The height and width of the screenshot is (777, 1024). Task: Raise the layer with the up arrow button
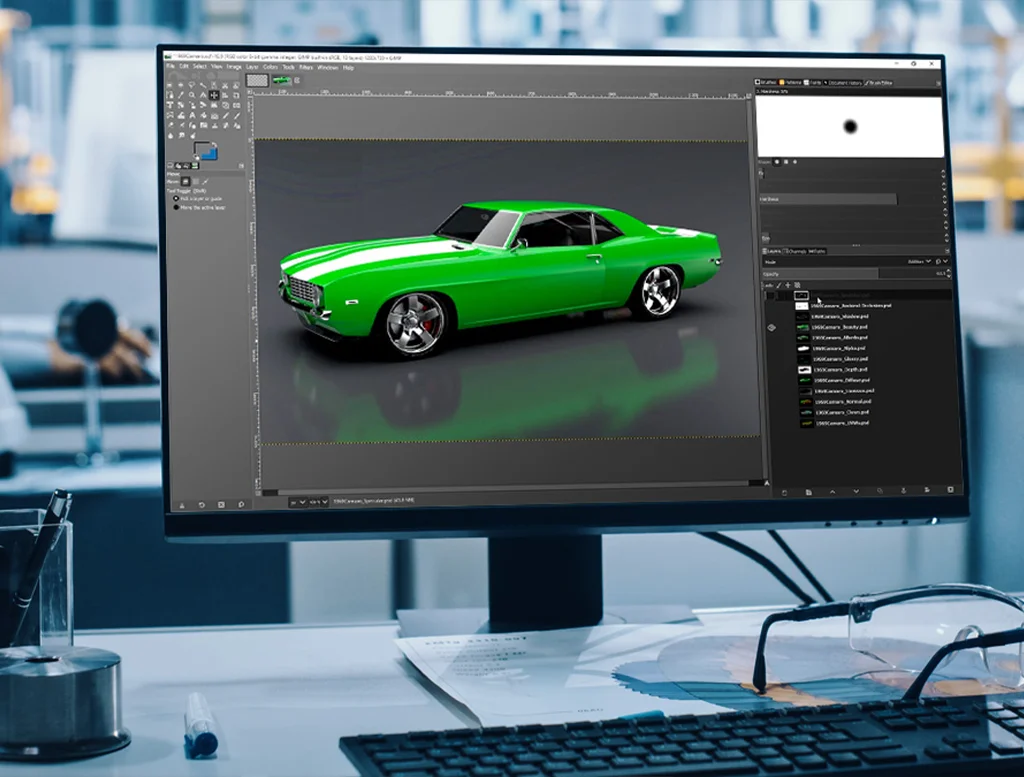pos(832,492)
